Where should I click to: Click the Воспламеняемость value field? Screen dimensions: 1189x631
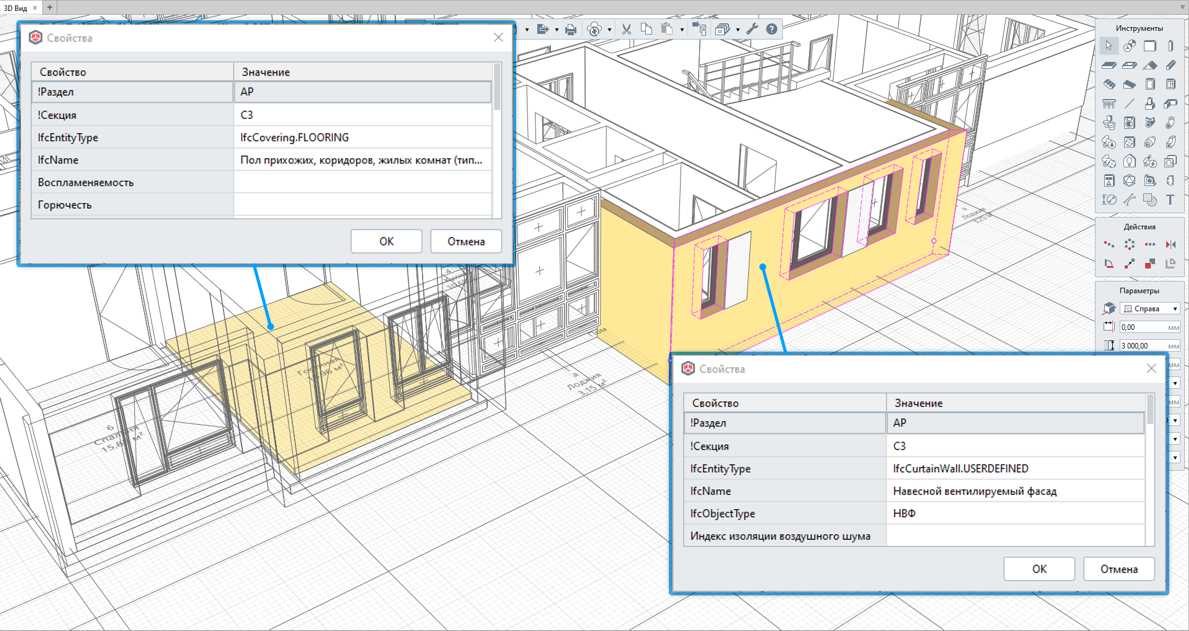tap(362, 182)
